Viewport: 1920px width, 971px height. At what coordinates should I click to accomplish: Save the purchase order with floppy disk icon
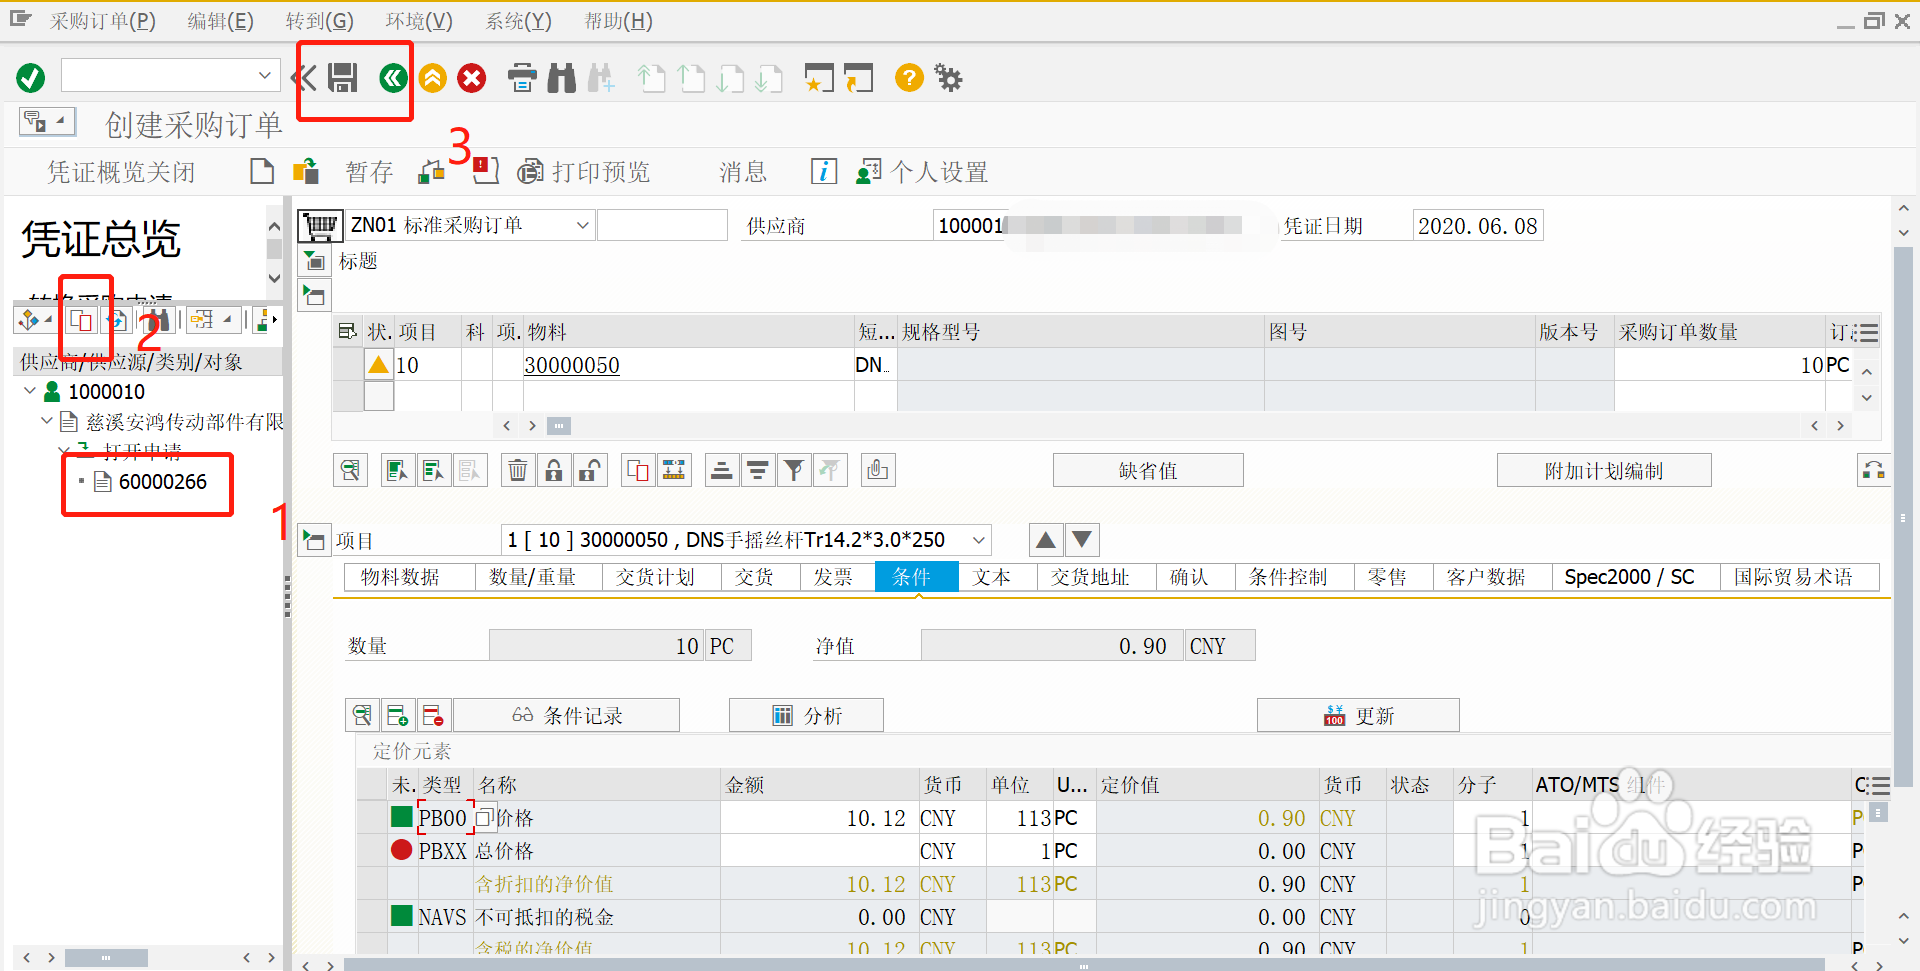point(343,78)
